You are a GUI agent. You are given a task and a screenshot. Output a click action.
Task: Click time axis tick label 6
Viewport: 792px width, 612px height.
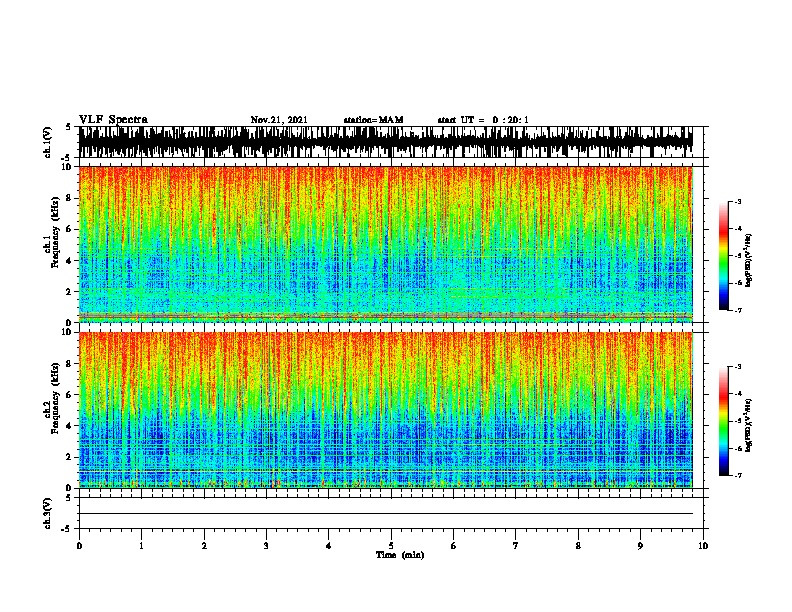click(x=454, y=546)
